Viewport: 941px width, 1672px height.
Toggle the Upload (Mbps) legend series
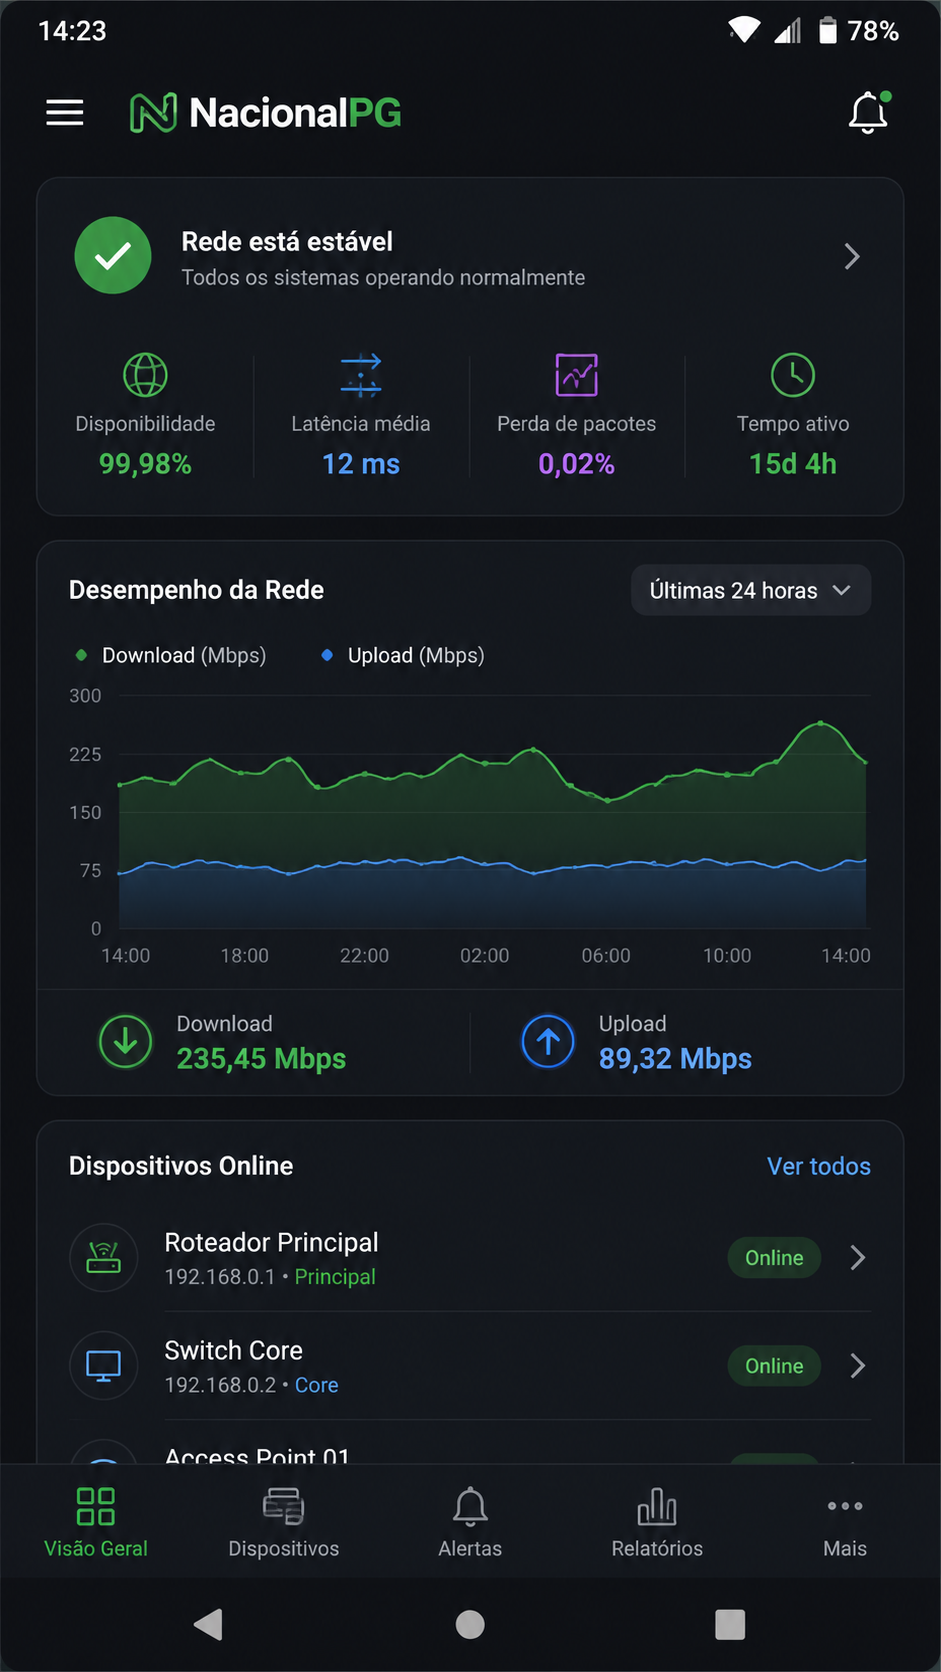(x=403, y=656)
